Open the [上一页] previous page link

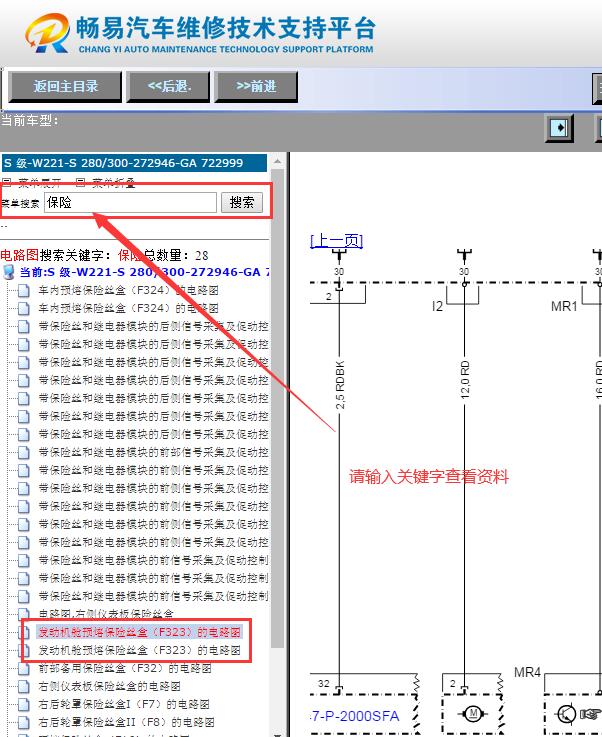click(336, 241)
